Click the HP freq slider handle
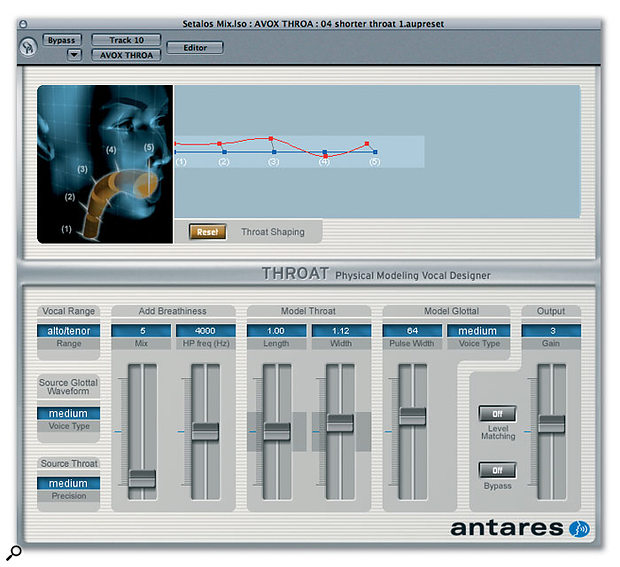 [205, 431]
